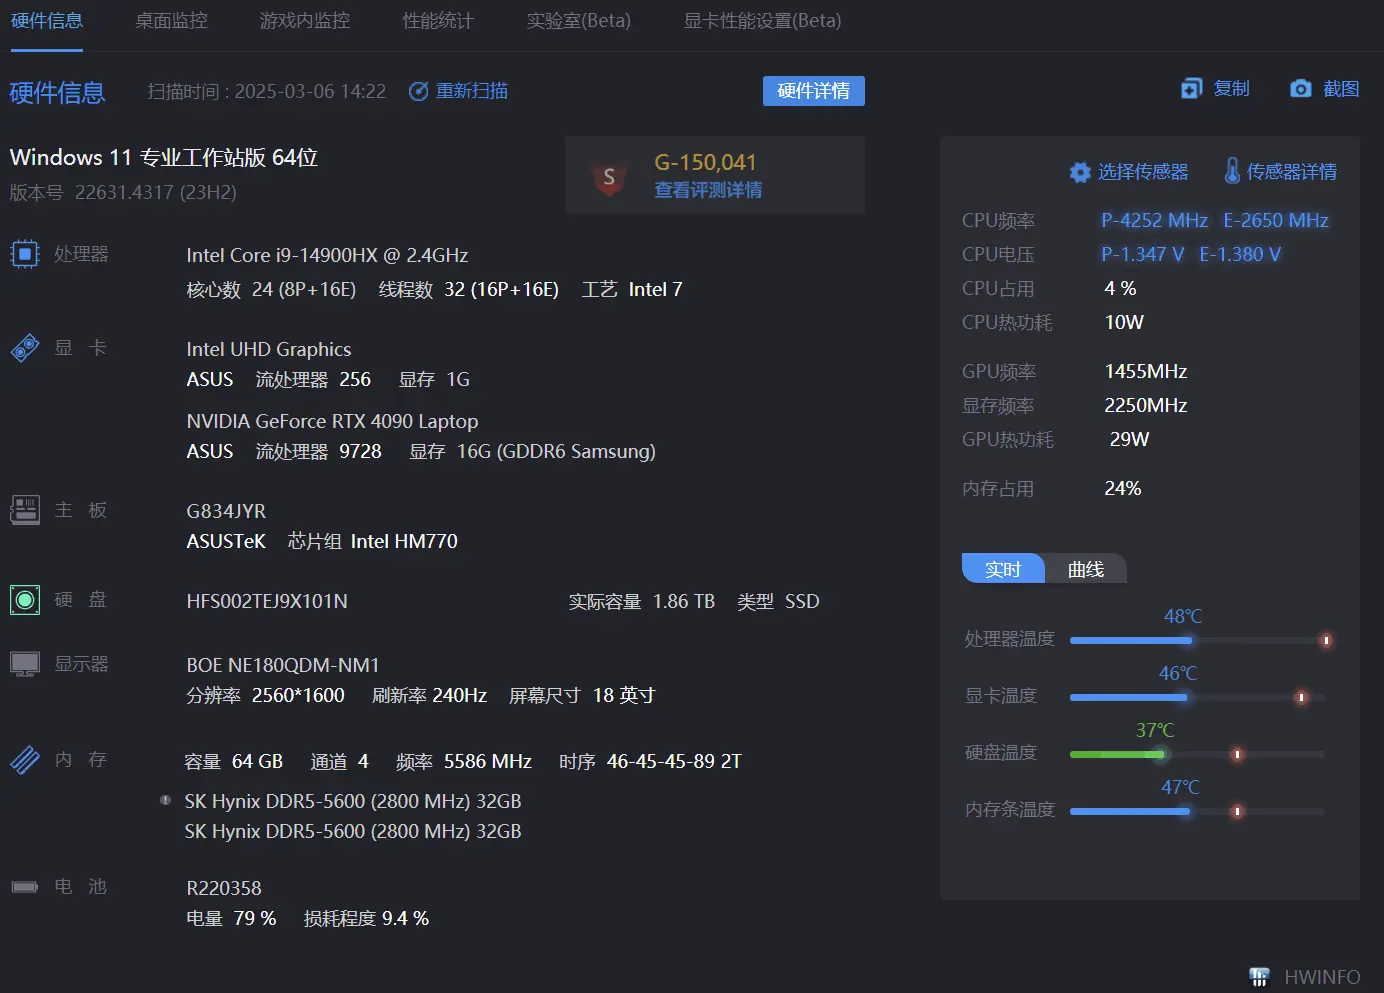This screenshot has height=993, width=1384.
Task: Click the 显卡 graphics card icon
Action: pos(24,348)
